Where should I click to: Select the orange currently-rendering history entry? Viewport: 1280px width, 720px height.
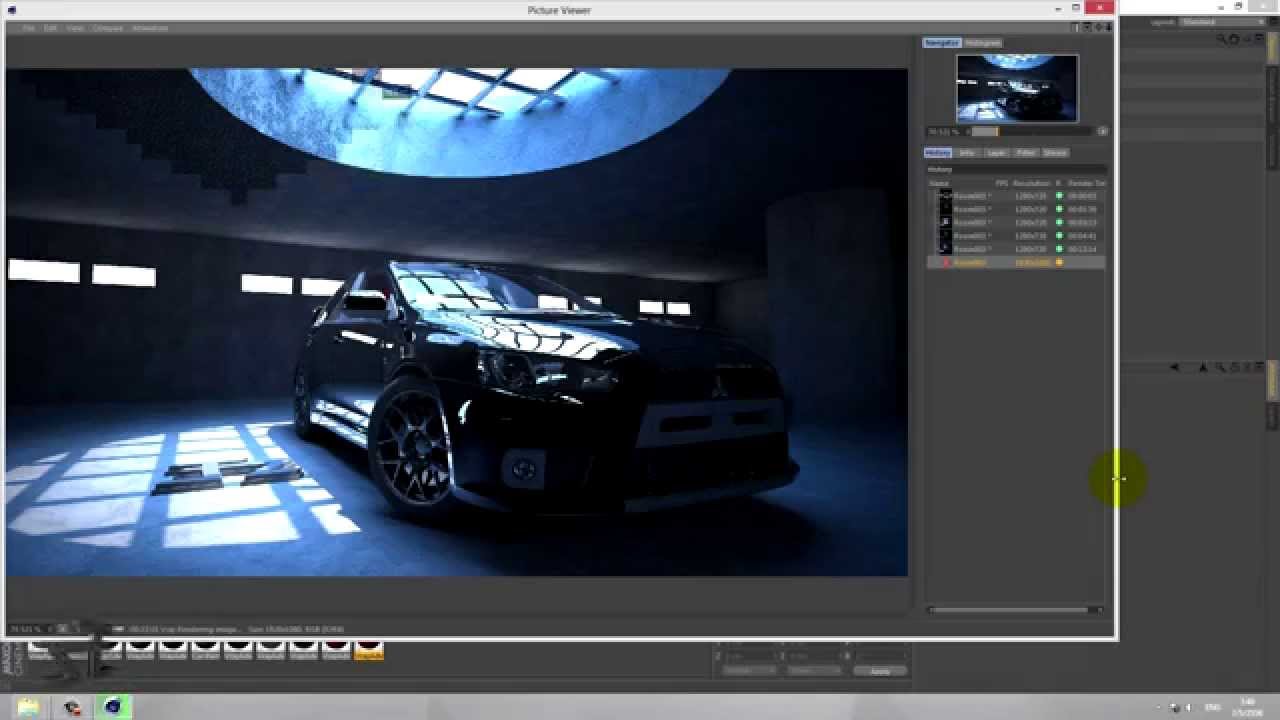point(1016,262)
